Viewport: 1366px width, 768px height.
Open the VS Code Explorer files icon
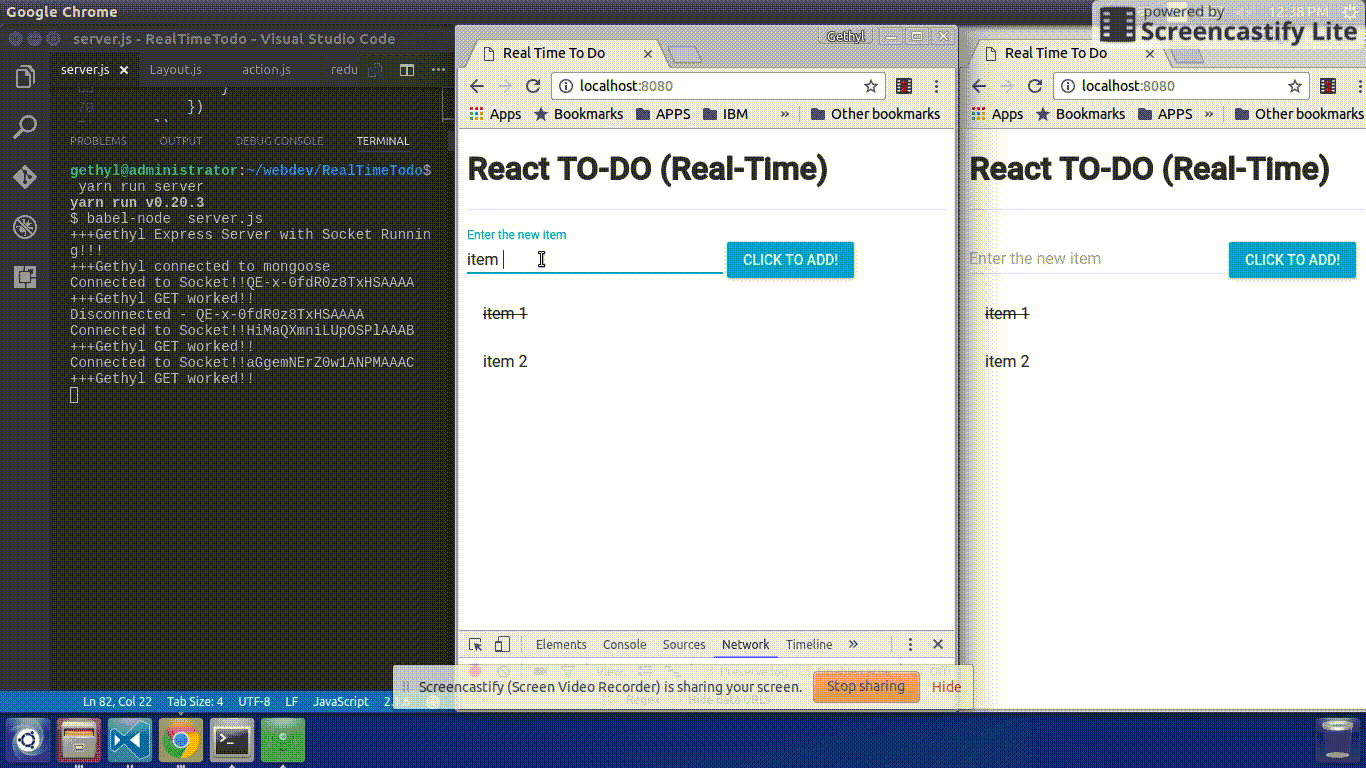tap(25, 77)
